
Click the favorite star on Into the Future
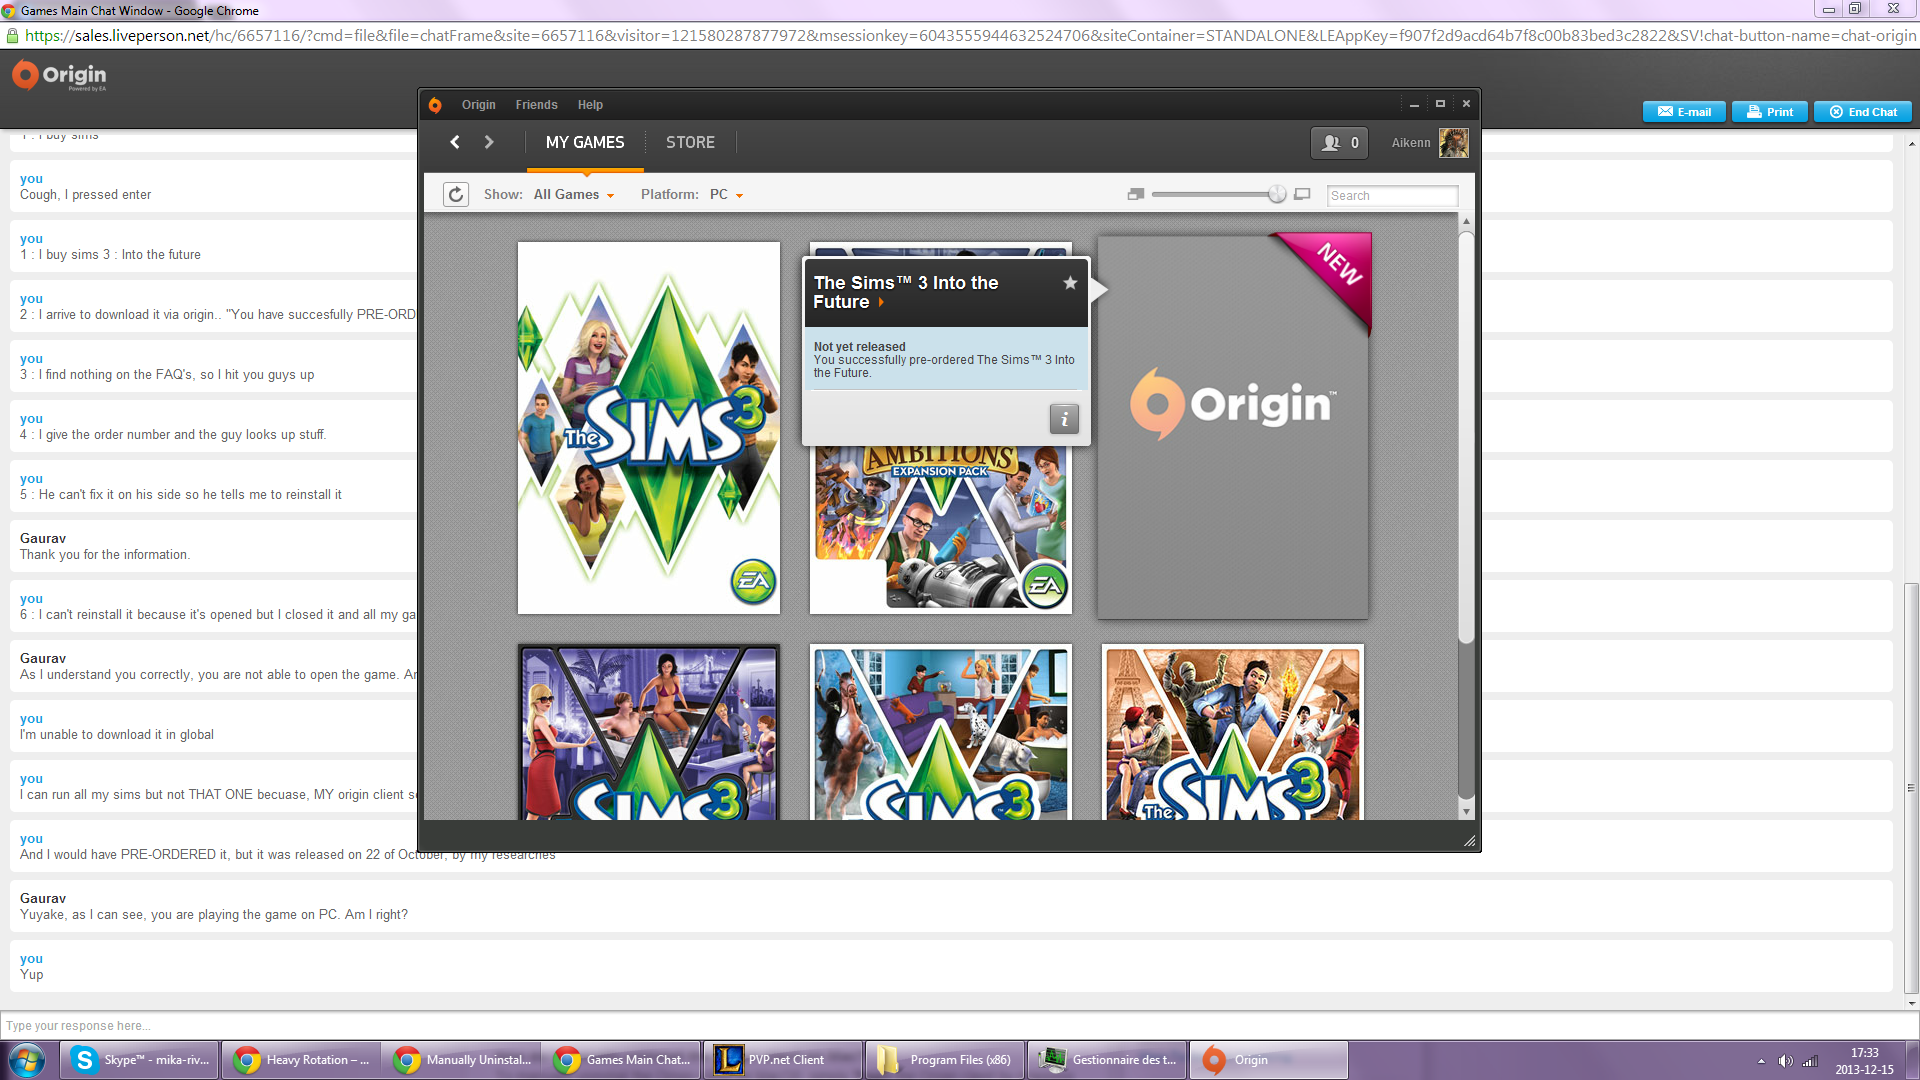[1070, 283]
